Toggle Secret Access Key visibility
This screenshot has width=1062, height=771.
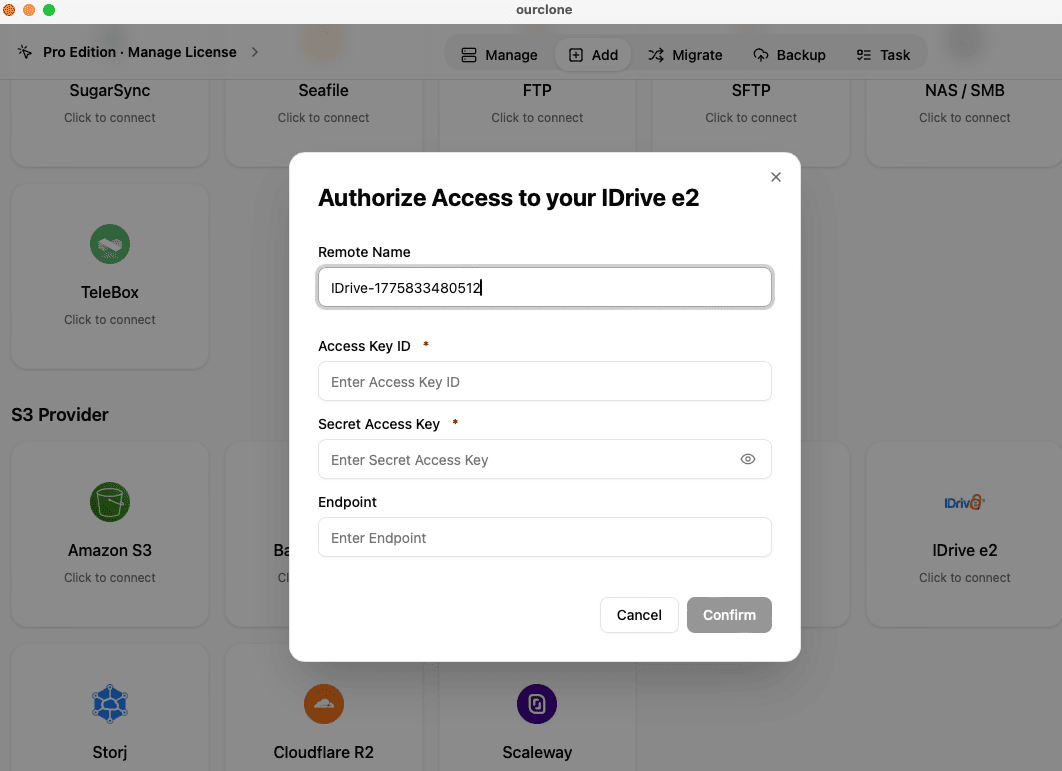click(x=747, y=459)
